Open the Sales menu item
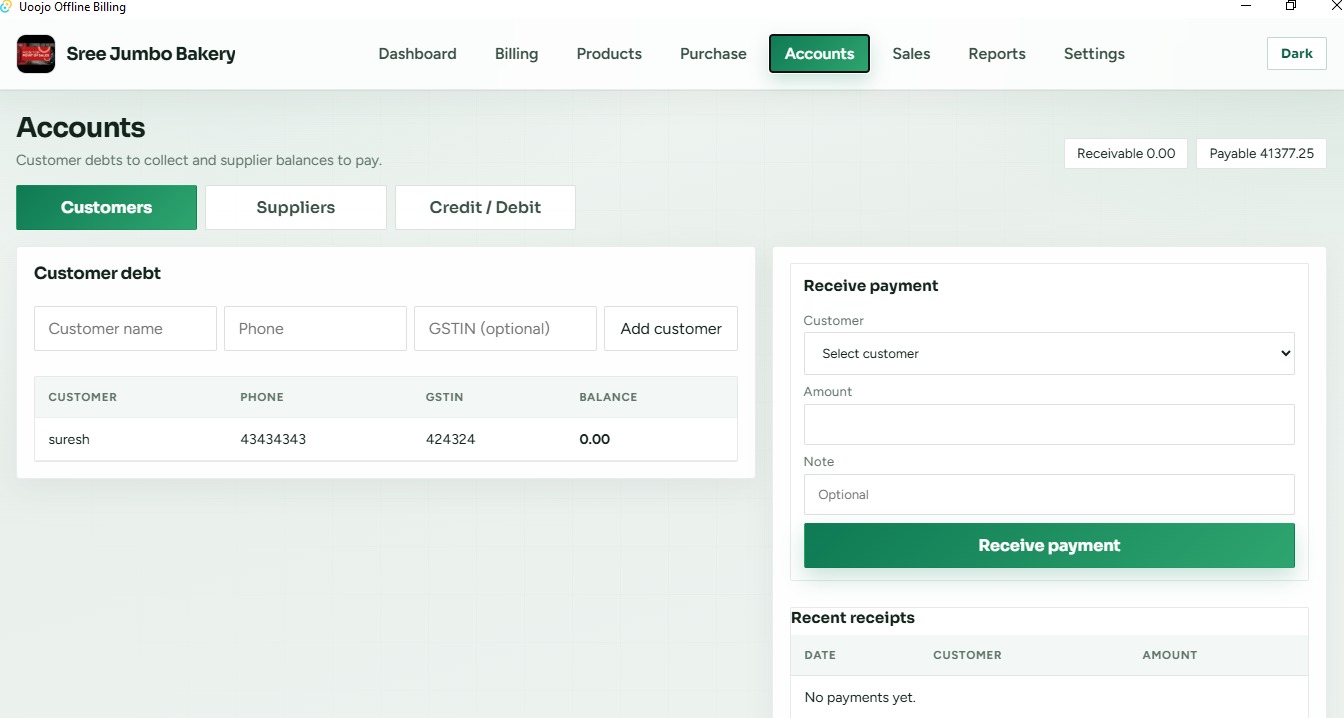The height and width of the screenshot is (718, 1344). coord(911,54)
